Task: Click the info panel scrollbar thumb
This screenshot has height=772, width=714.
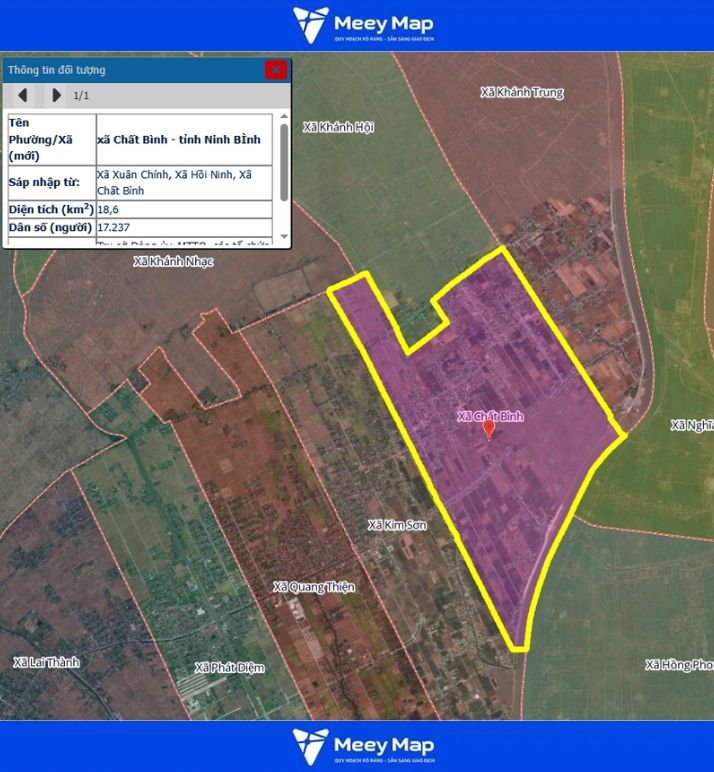Action: (x=284, y=160)
